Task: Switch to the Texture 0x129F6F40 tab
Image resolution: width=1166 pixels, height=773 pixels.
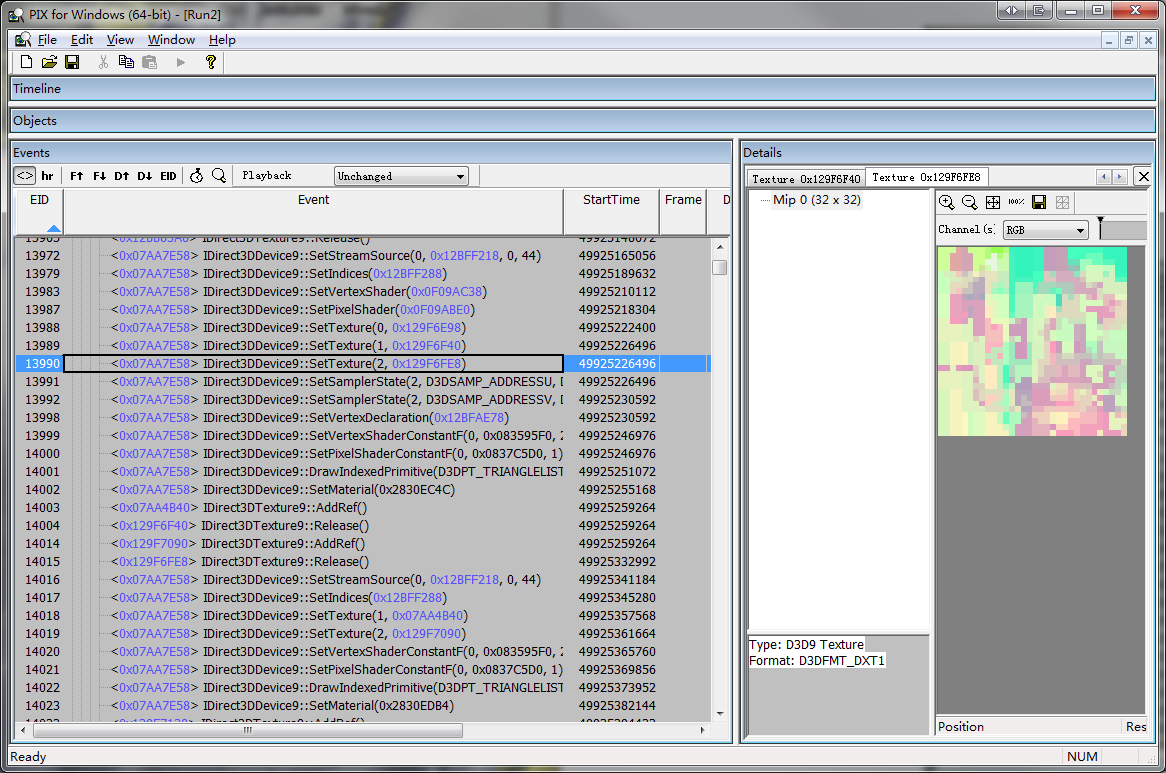Action: [x=806, y=178]
